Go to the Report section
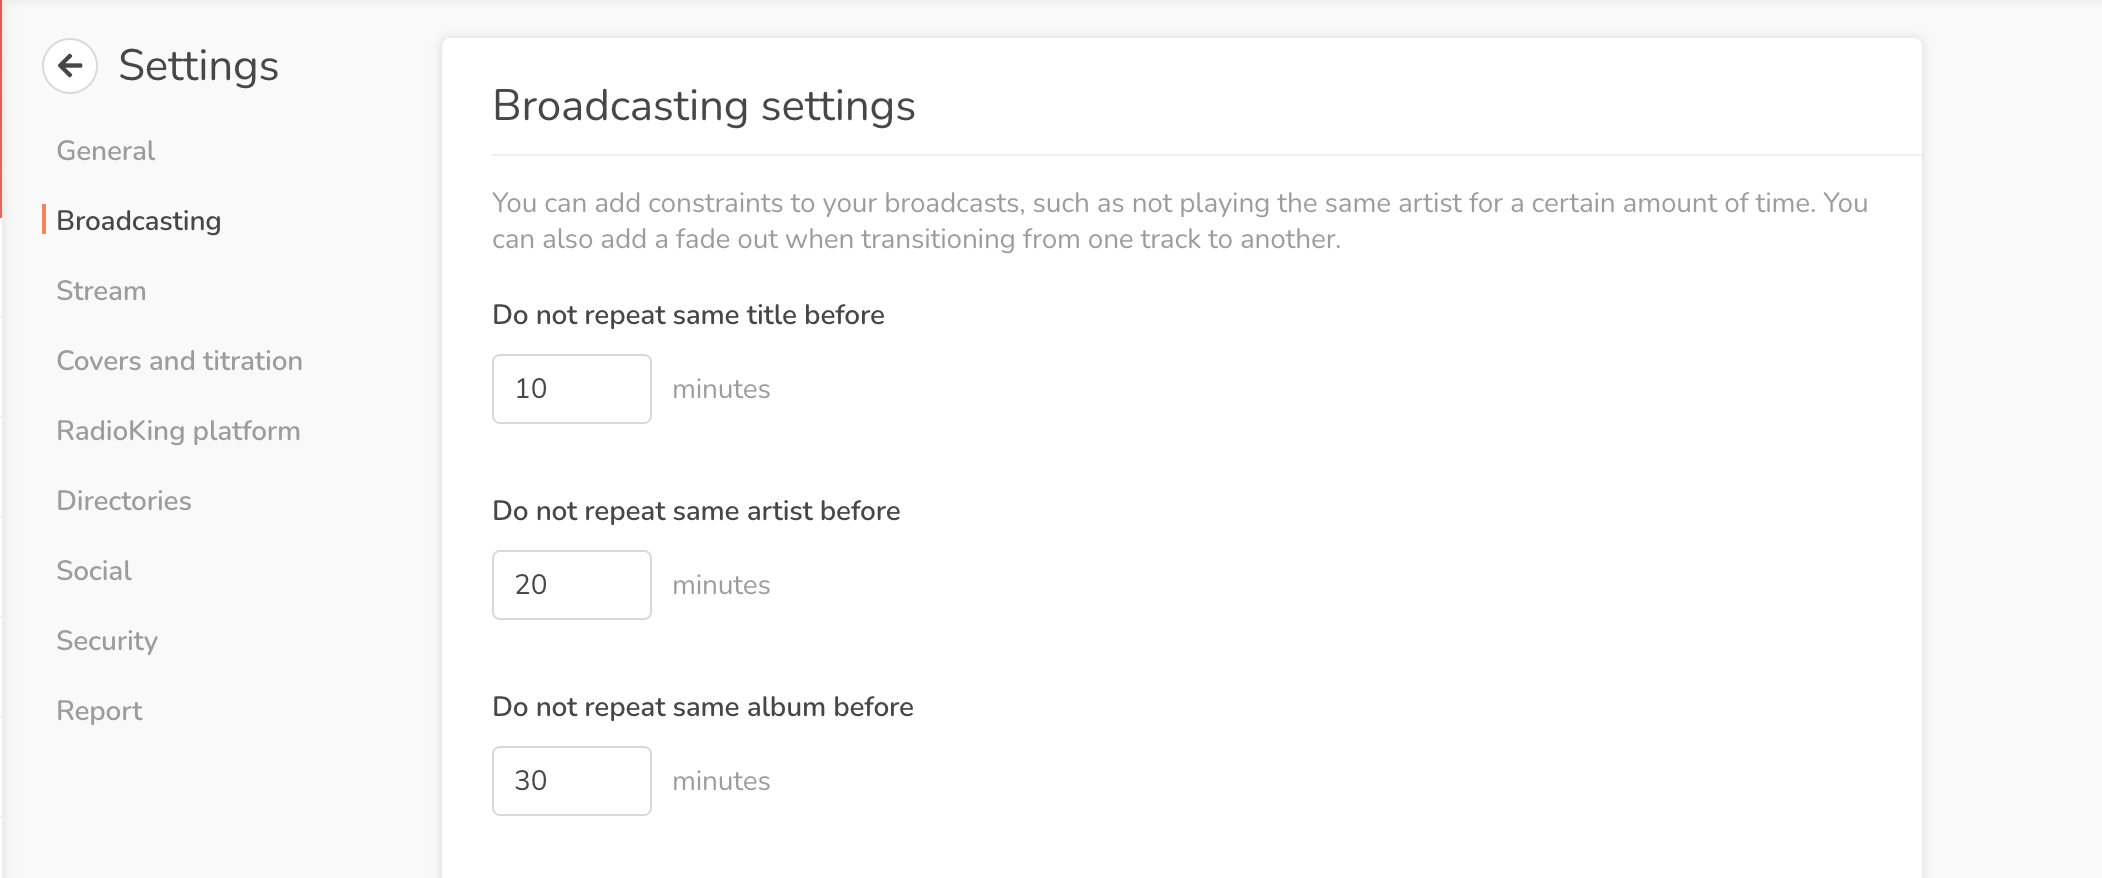Screen dimensions: 2102x878 click(x=99, y=711)
